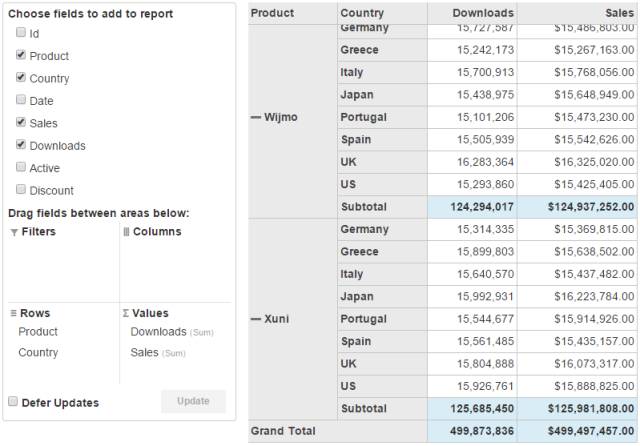Viewport: 640px width, 446px height.
Task: Check the Date field checkbox
Action: pyautogui.click(x=21, y=100)
